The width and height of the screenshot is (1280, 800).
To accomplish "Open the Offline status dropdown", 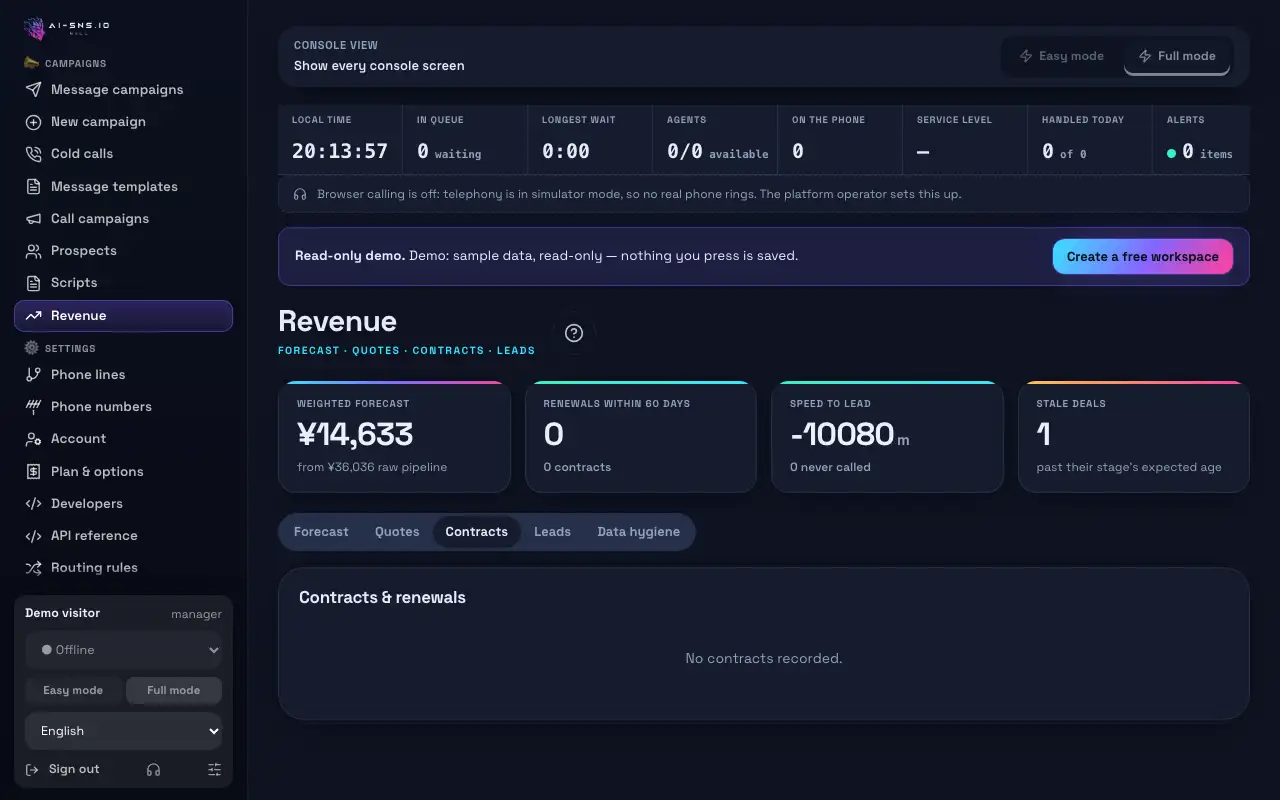I will coord(124,650).
